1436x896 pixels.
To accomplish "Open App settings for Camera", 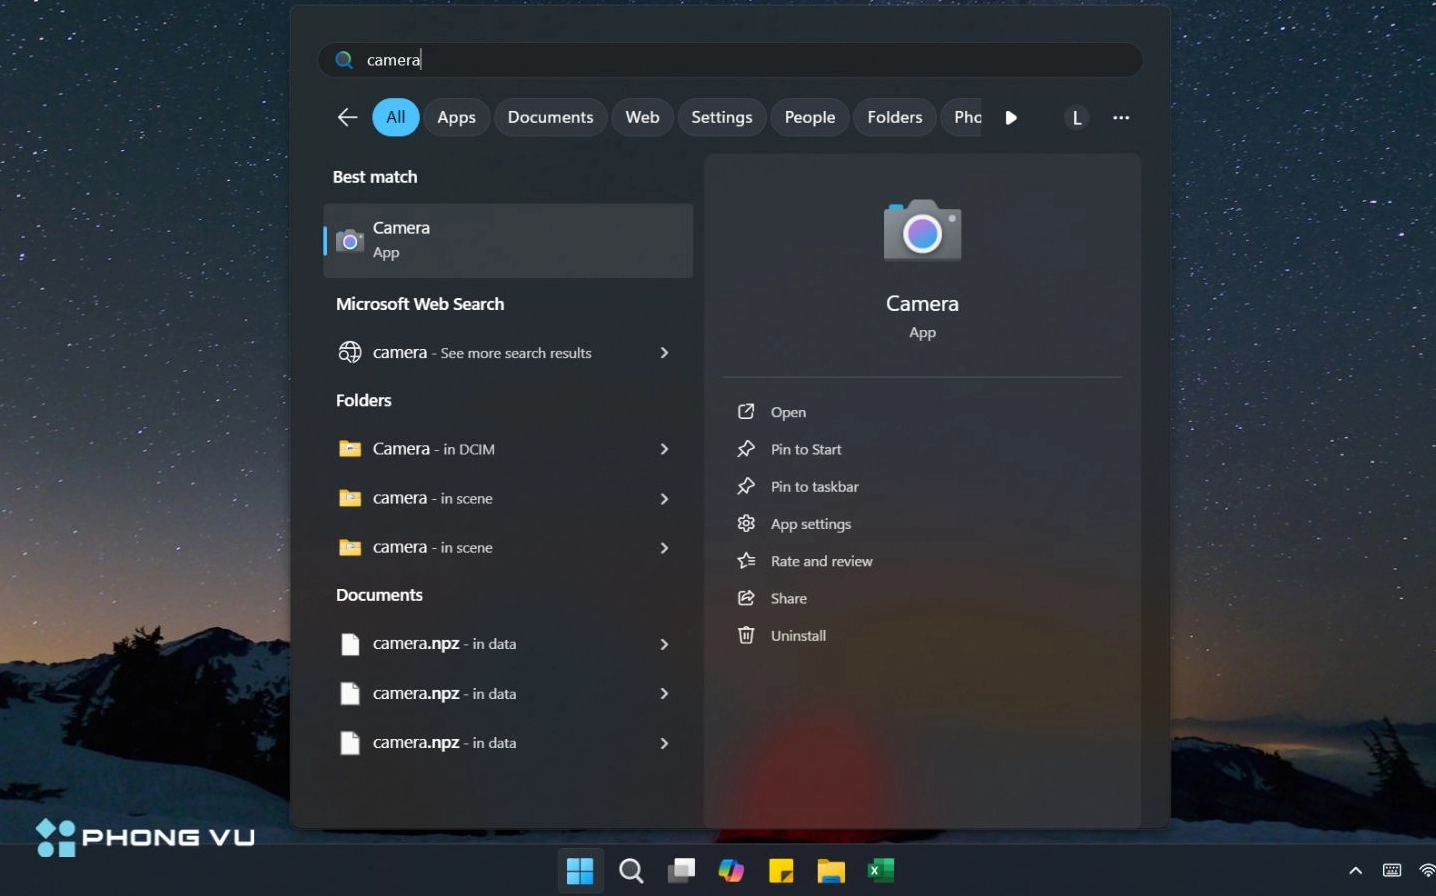I will point(810,524).
